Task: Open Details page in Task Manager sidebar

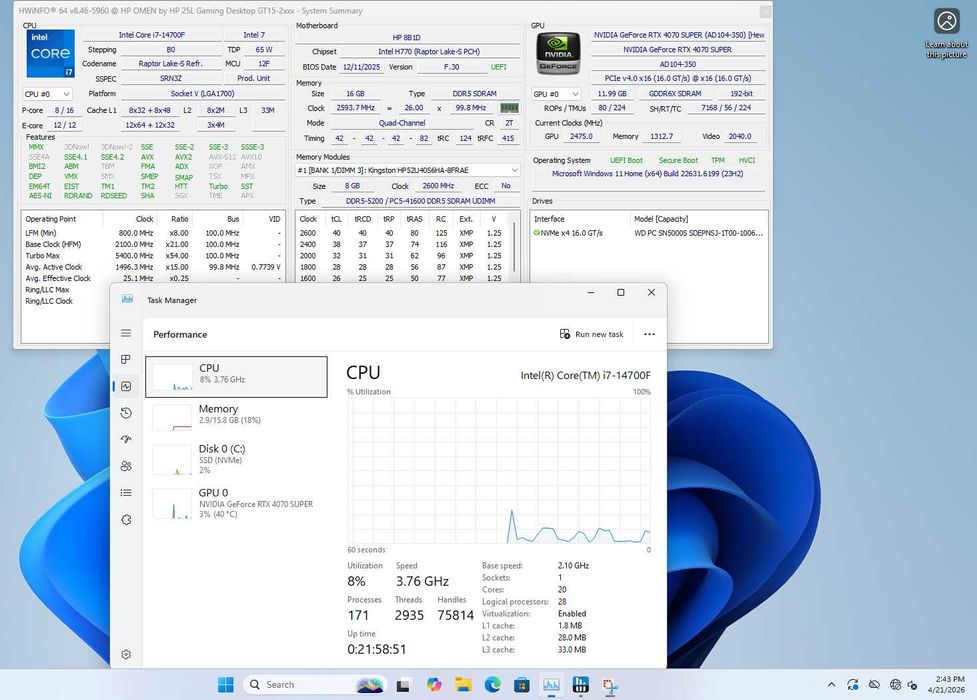Action: [x=126, y=492]
